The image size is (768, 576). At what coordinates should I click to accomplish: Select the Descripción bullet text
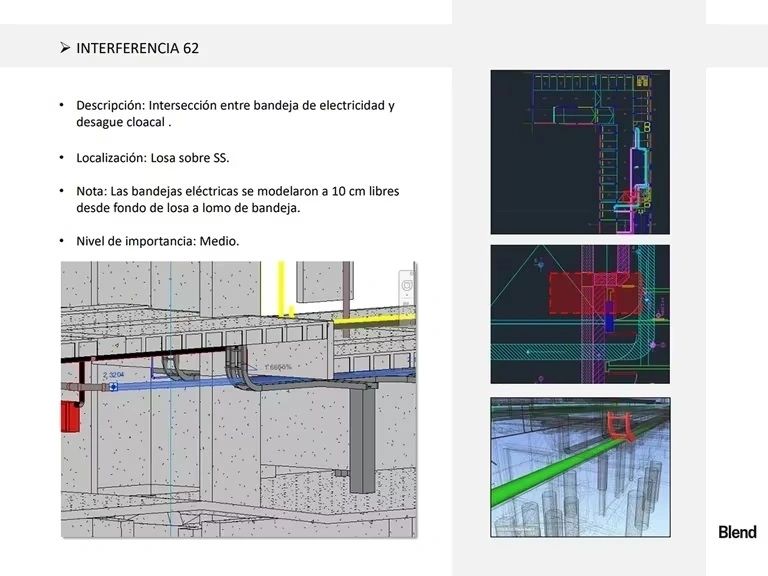236,114
